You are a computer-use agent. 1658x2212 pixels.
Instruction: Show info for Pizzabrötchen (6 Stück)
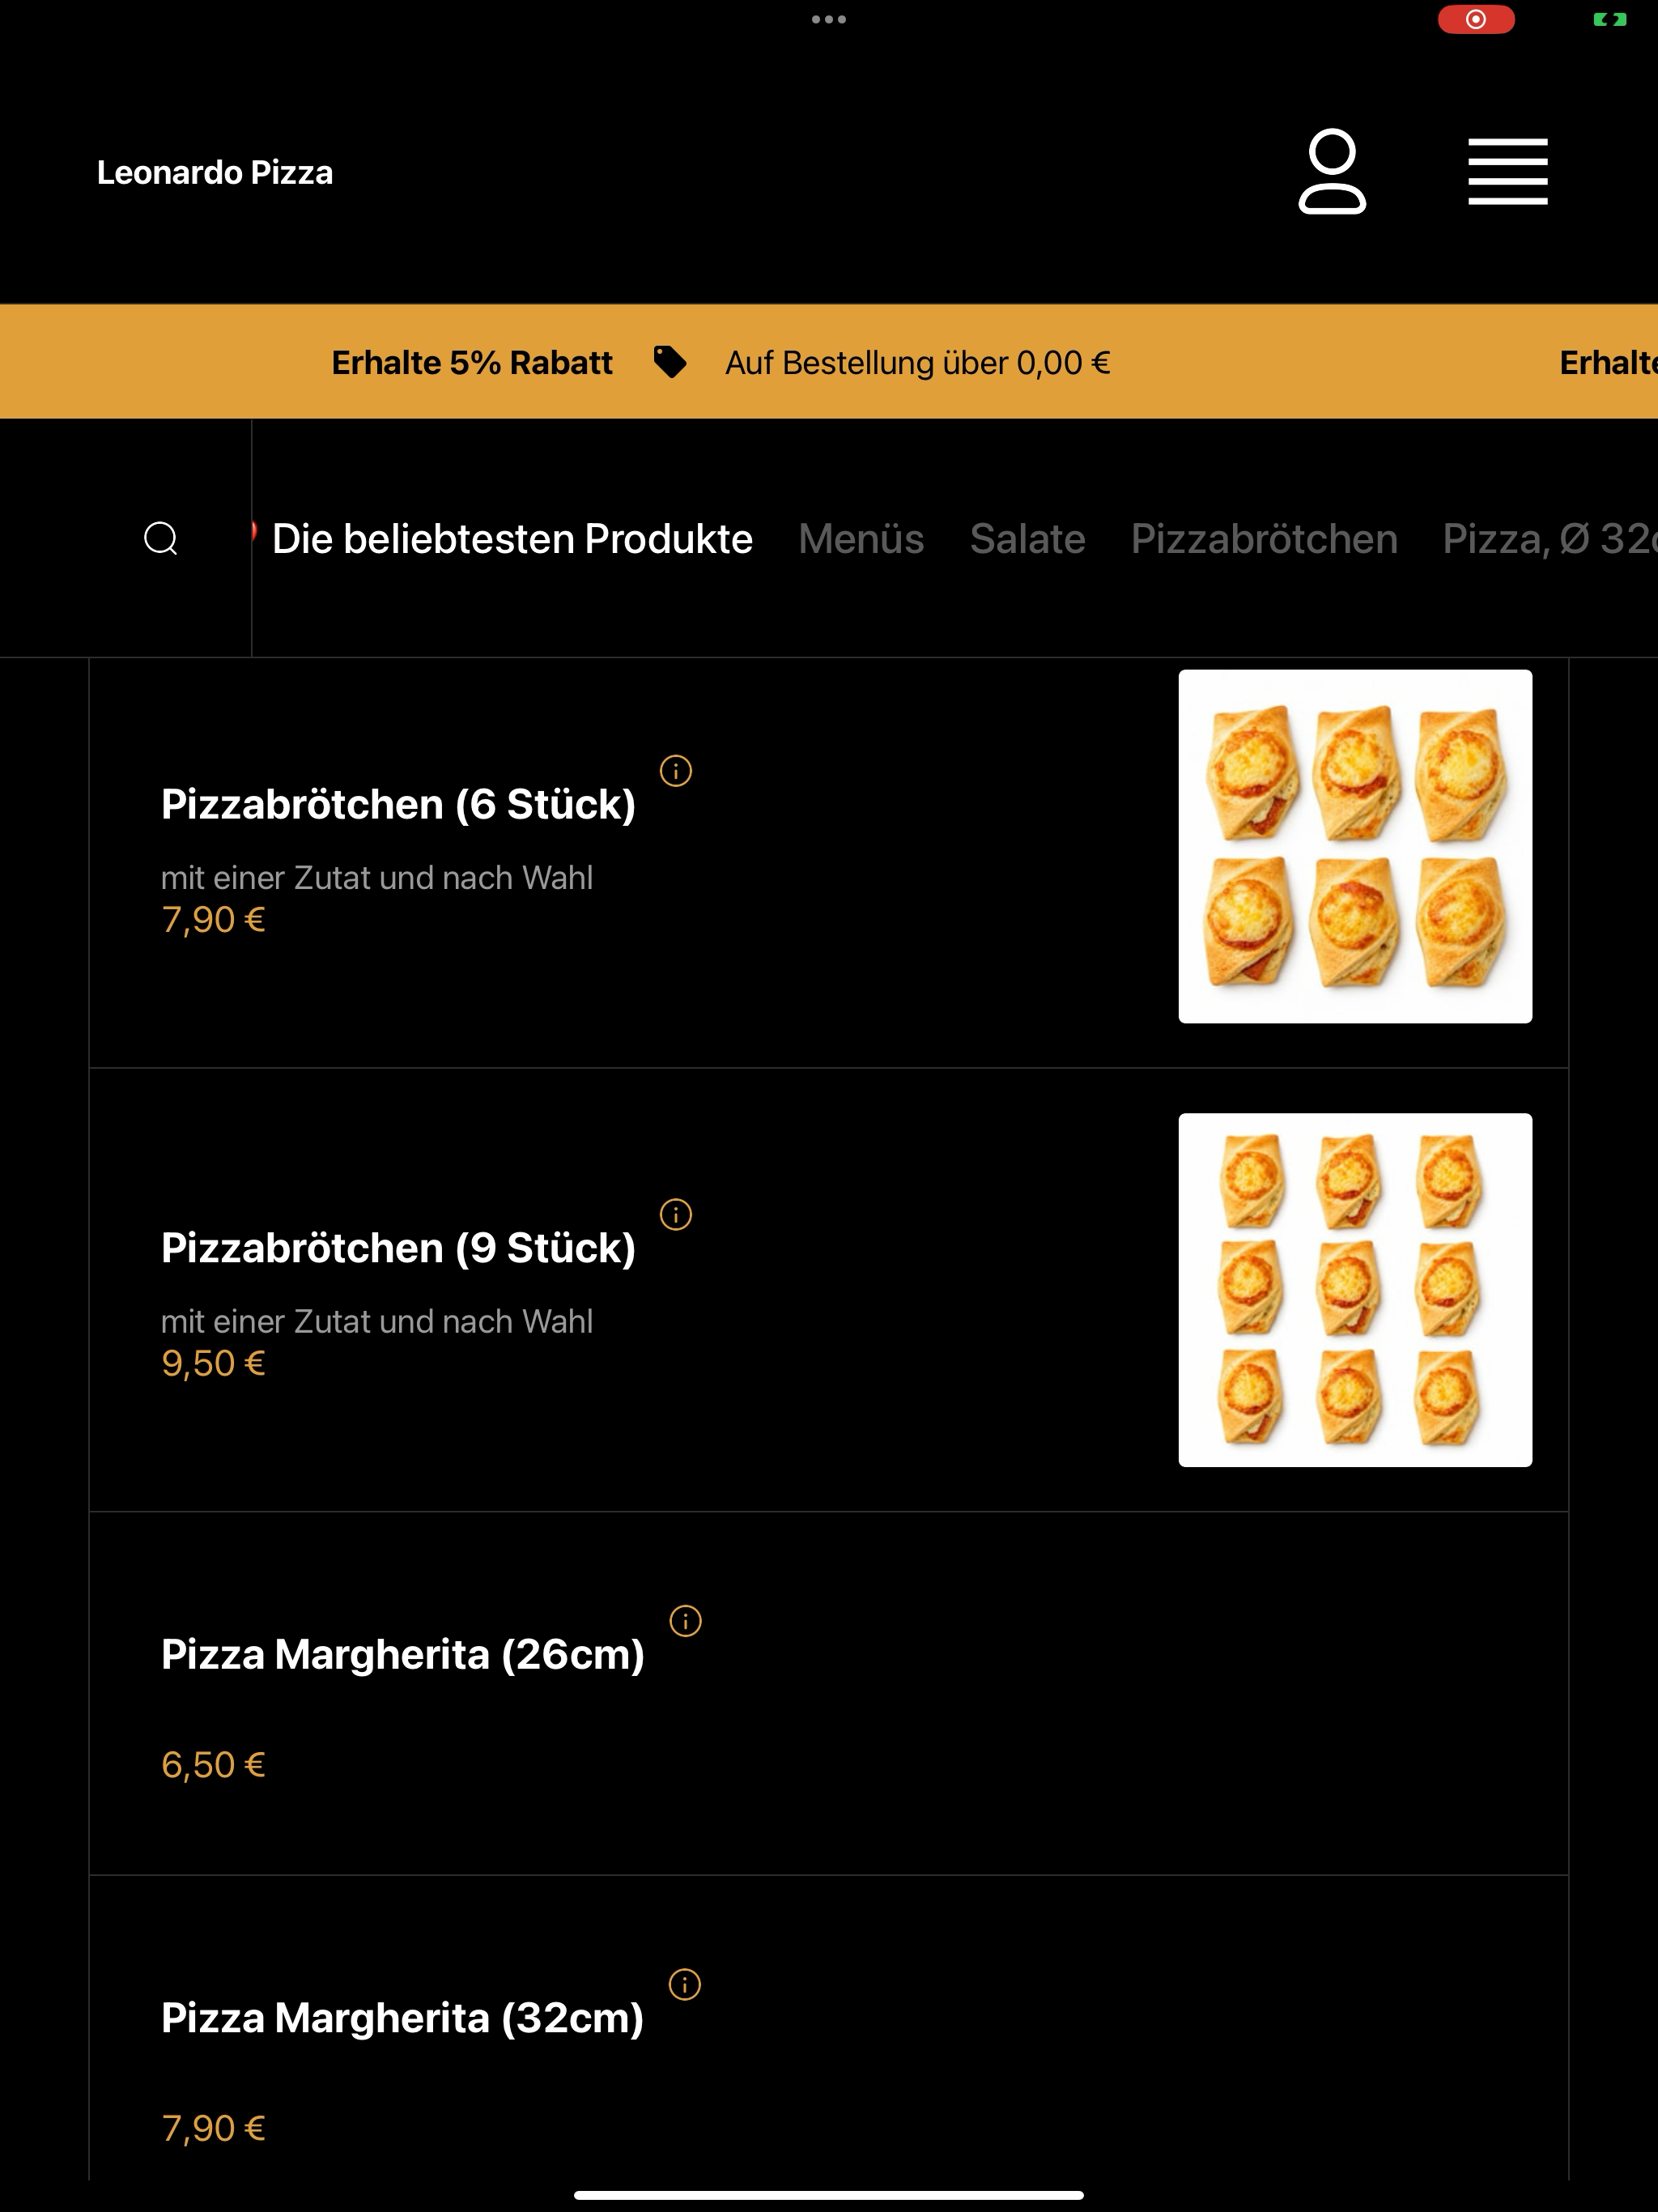tap(676, 771)
